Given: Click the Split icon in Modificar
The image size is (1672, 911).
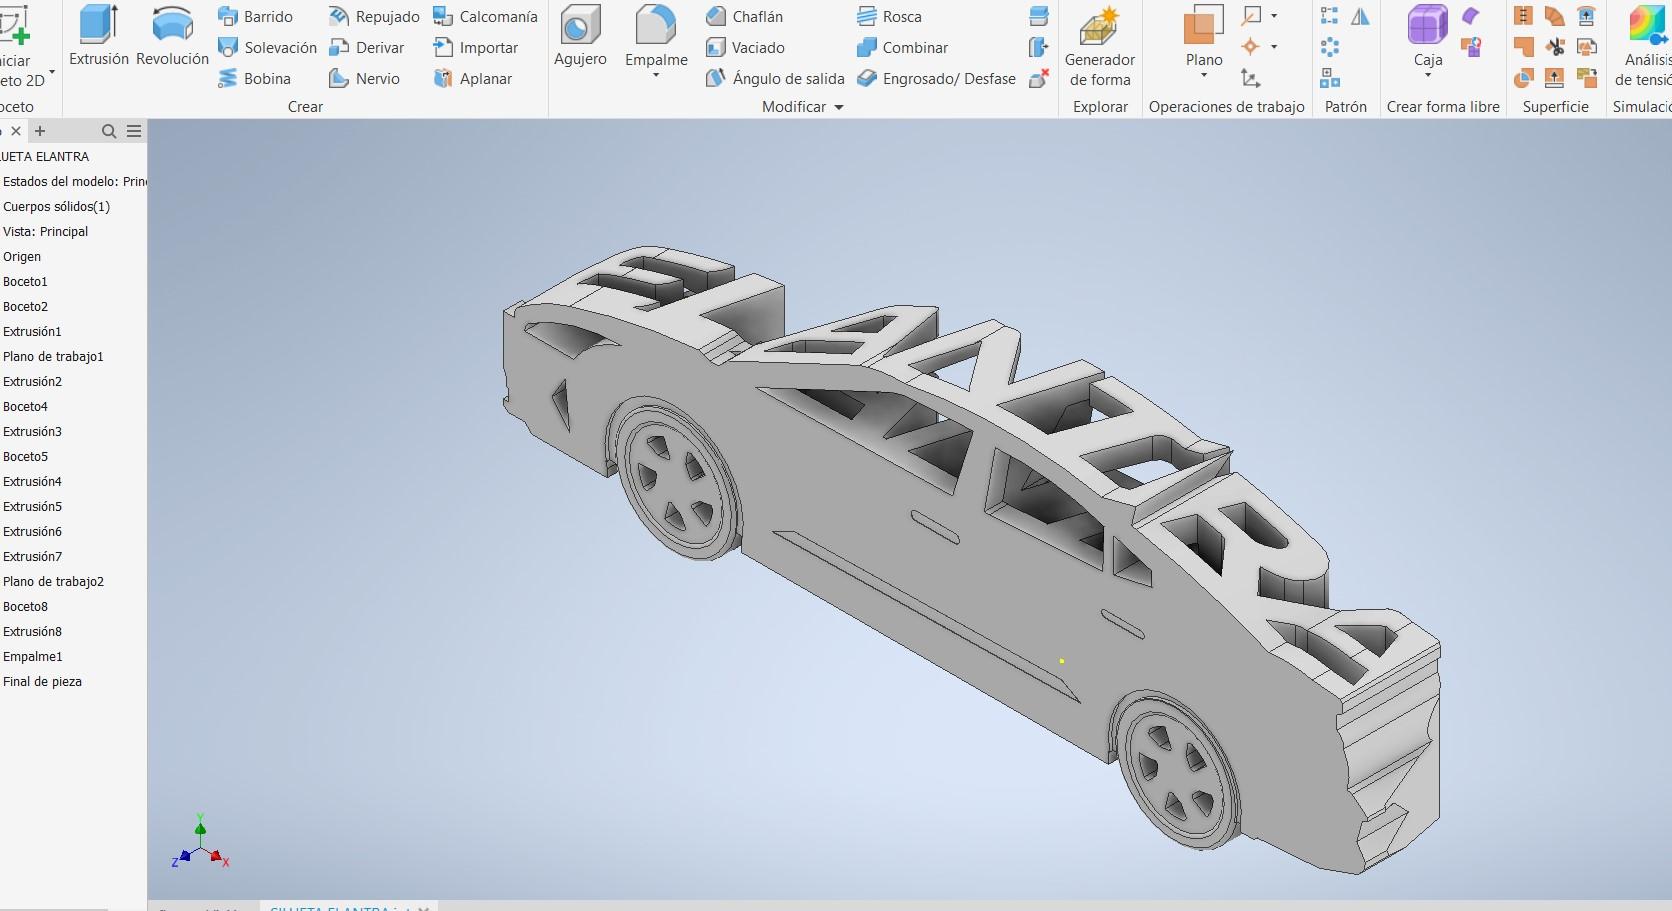Looking at the screenshot, I should pyautogui.click(x=1039, y=16).
